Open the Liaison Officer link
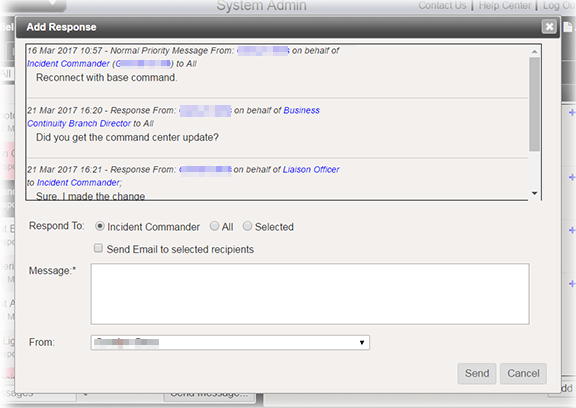576x408 pixels. click(311, 169)
